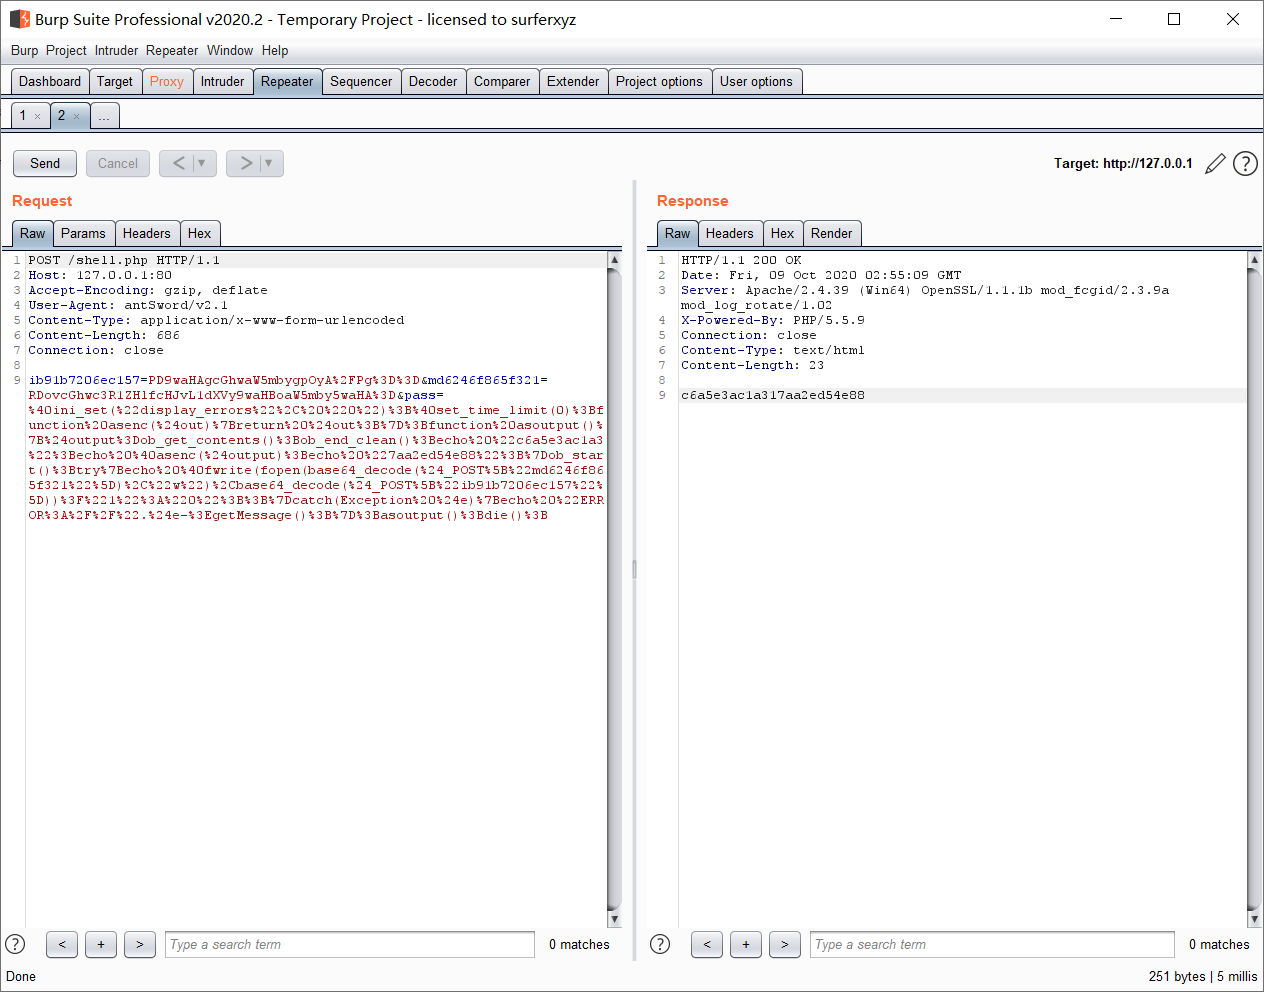Add new Repeater tab with the ... tab
1264x992 pixels.
(x=104, y=117)
